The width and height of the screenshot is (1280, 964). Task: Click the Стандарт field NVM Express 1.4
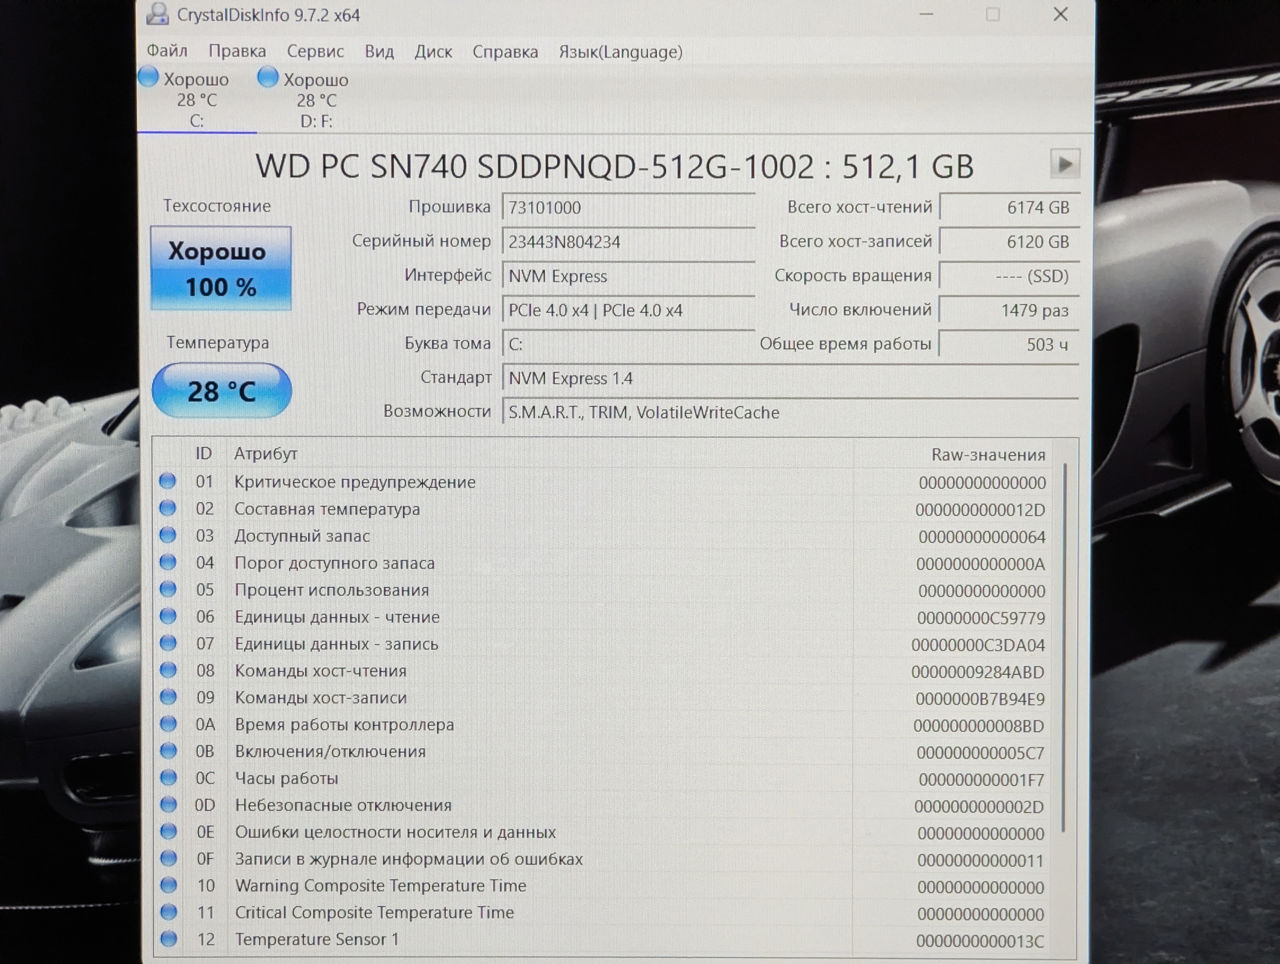click(x=790, y=378)
